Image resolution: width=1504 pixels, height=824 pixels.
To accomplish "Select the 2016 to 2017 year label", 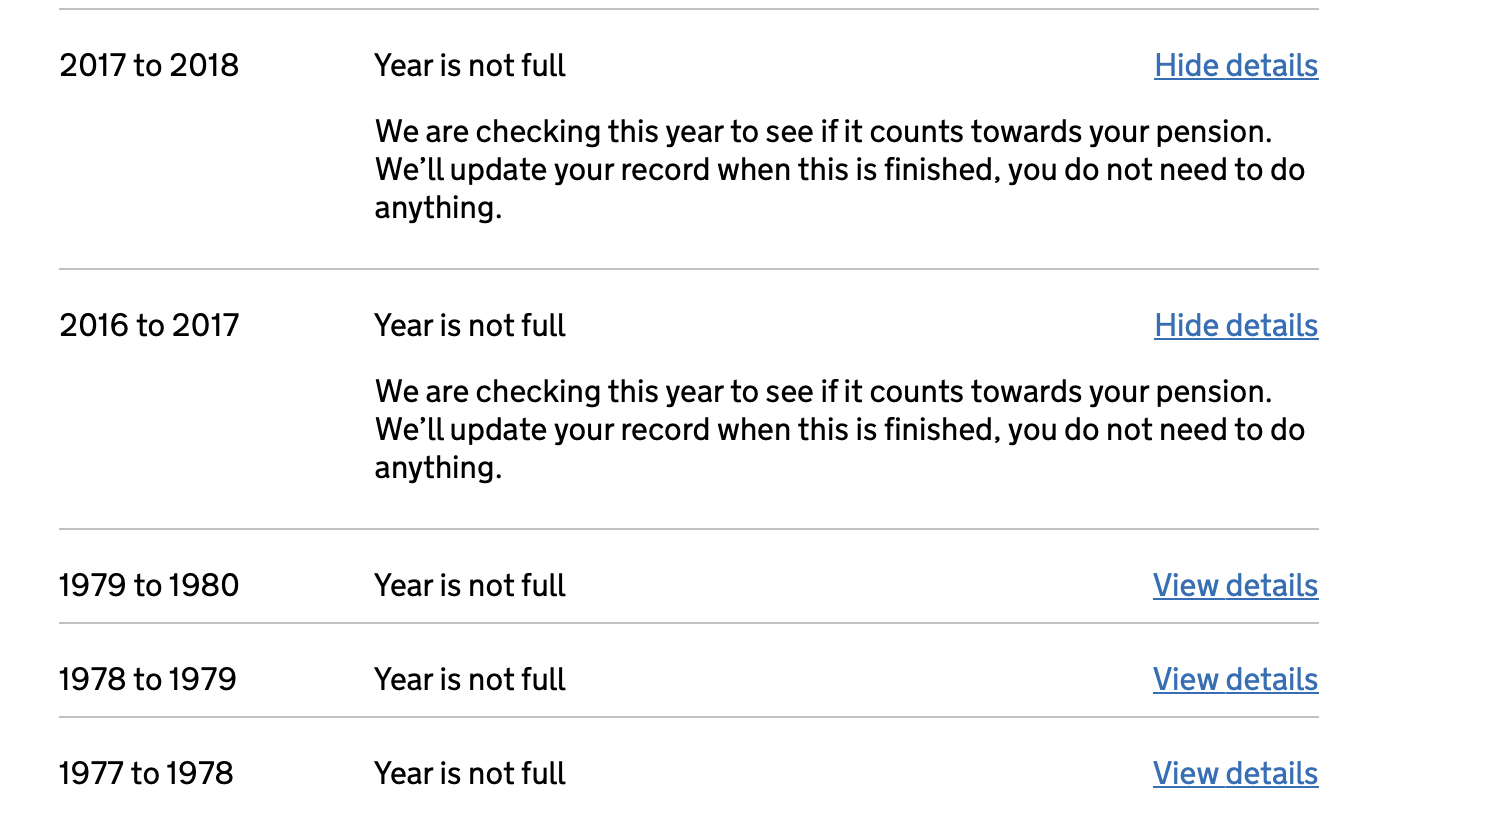I will click(x=149, y=326).
